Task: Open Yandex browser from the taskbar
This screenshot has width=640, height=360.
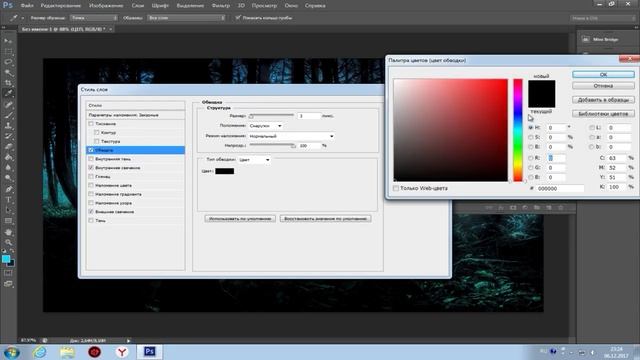Action: [x=122, y=351]
